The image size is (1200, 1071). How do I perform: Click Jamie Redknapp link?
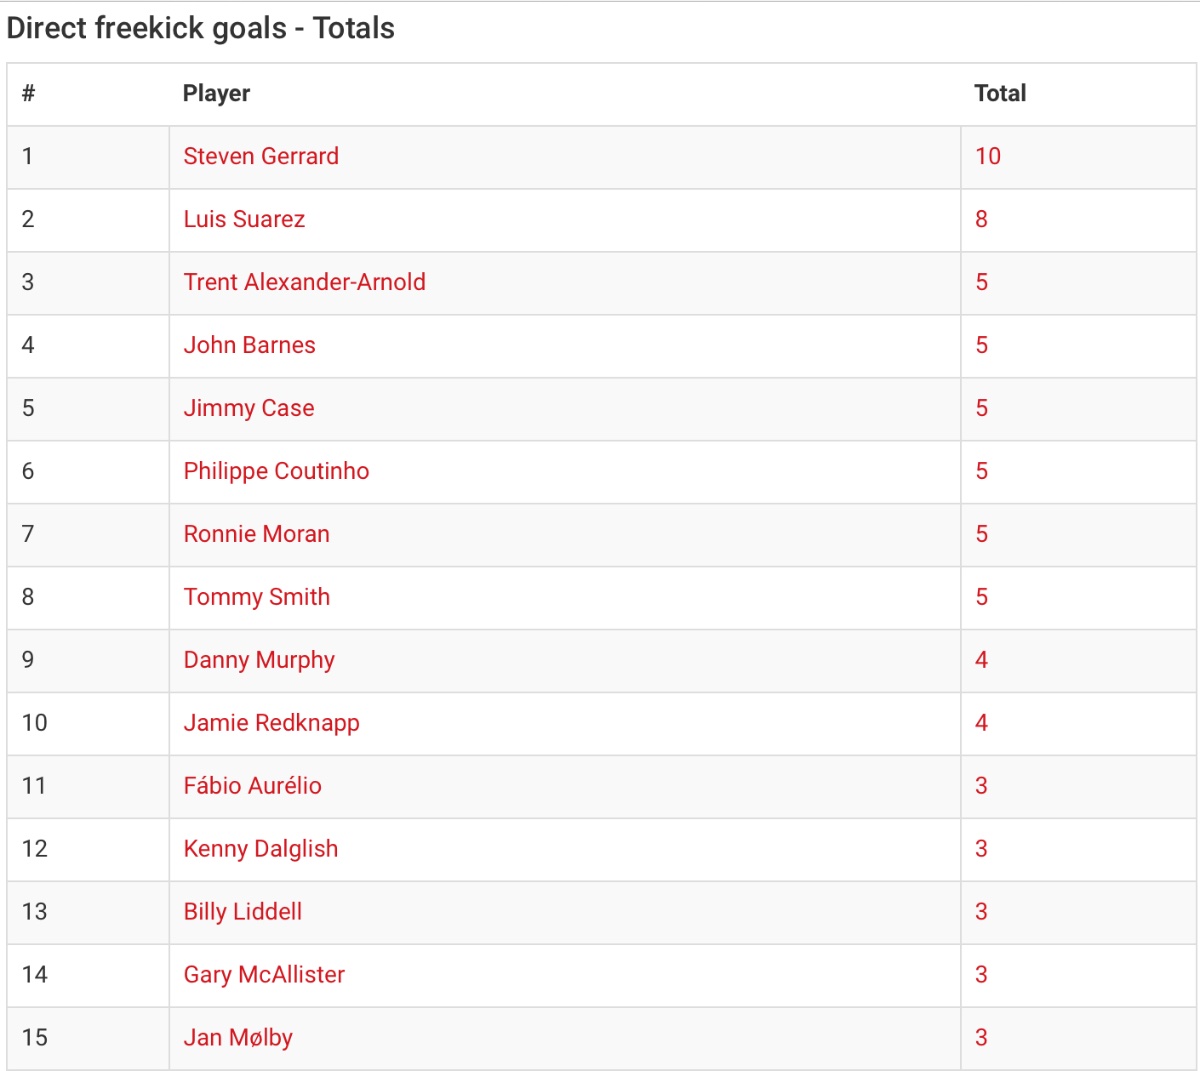272,723
